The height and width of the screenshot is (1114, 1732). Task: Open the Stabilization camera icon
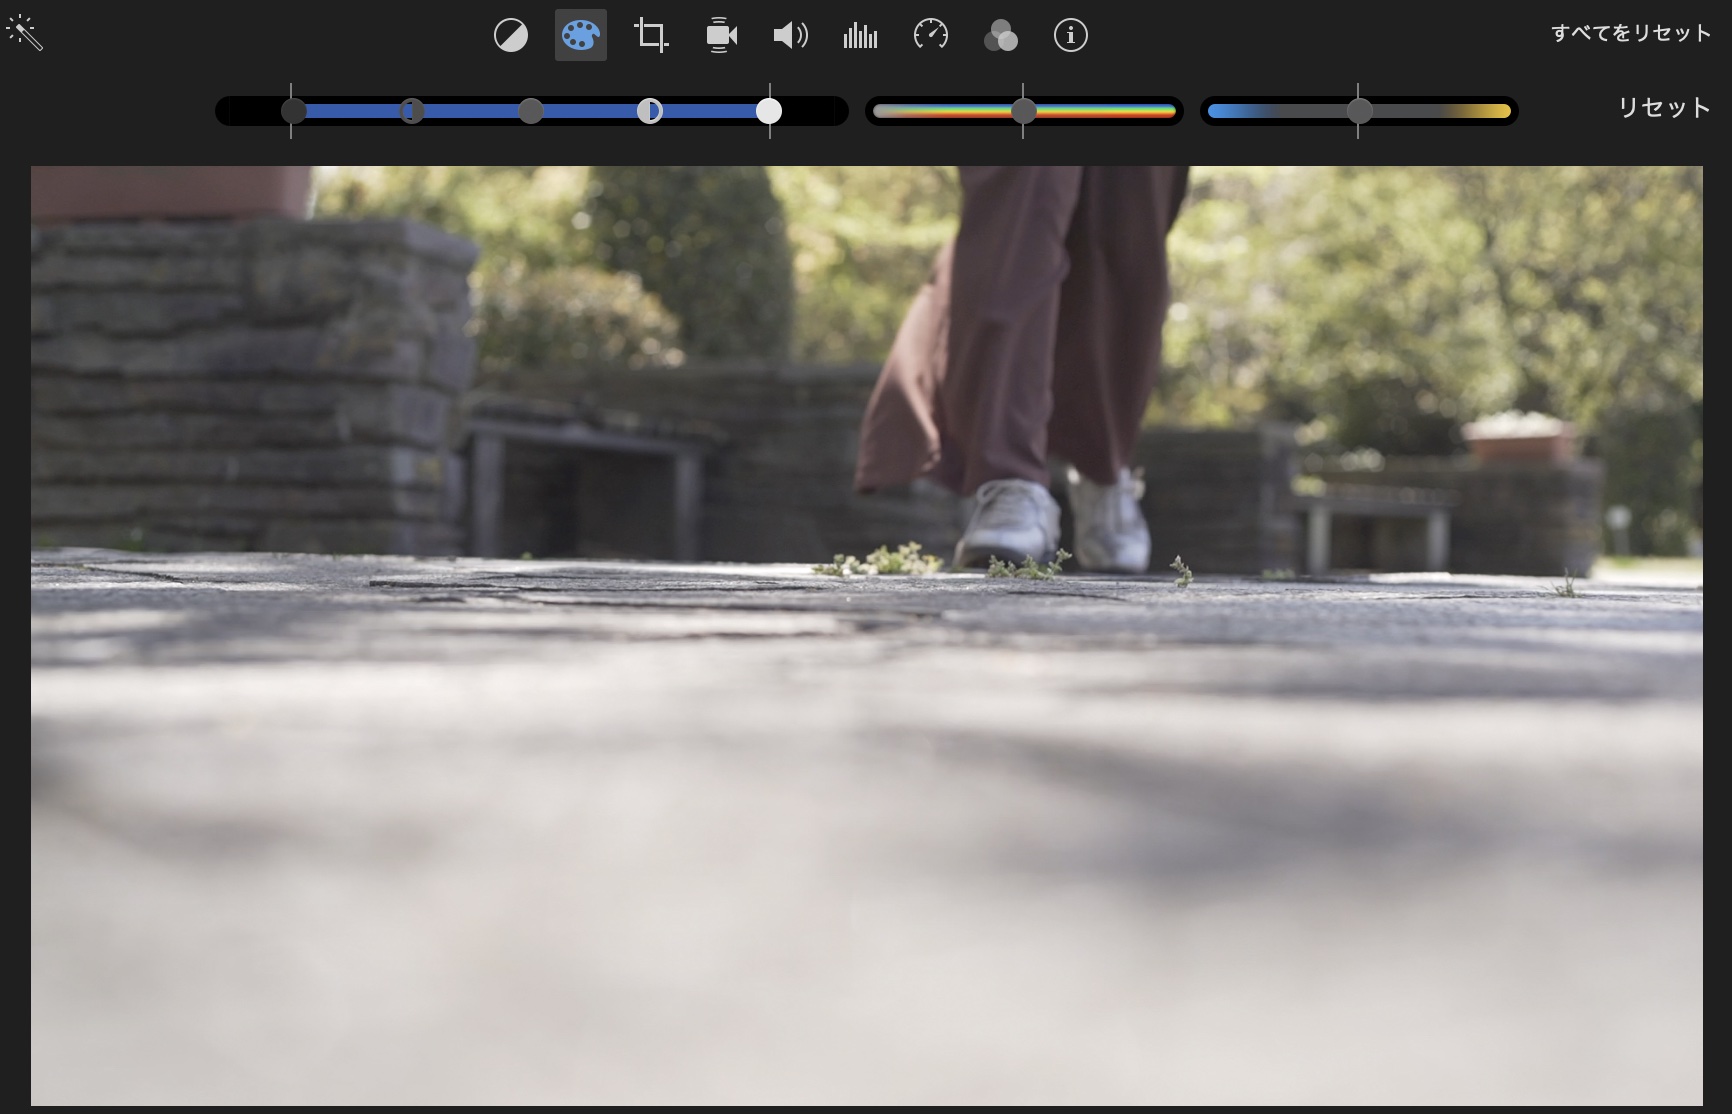coord(721,36)
